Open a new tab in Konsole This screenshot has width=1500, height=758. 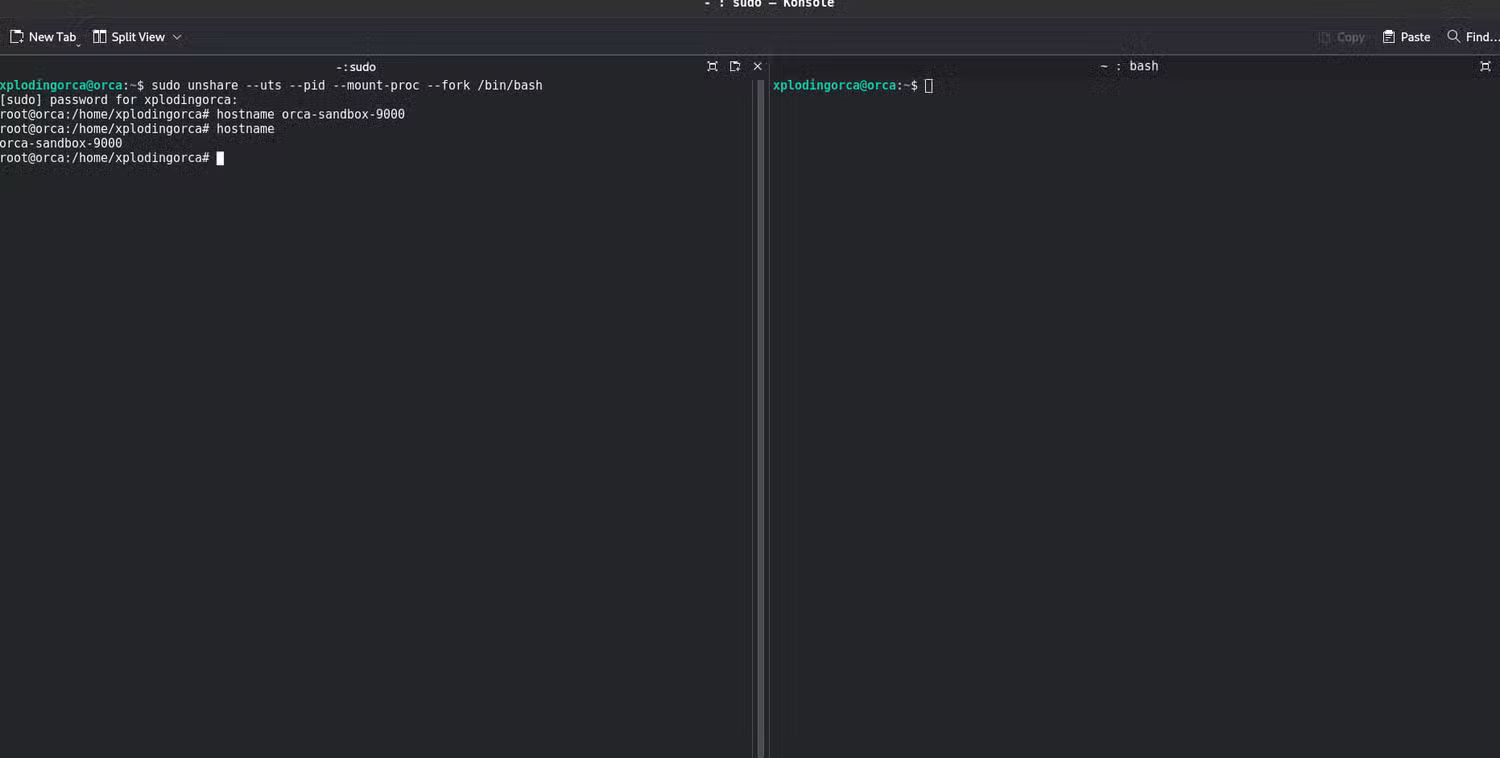click(42, 37)
